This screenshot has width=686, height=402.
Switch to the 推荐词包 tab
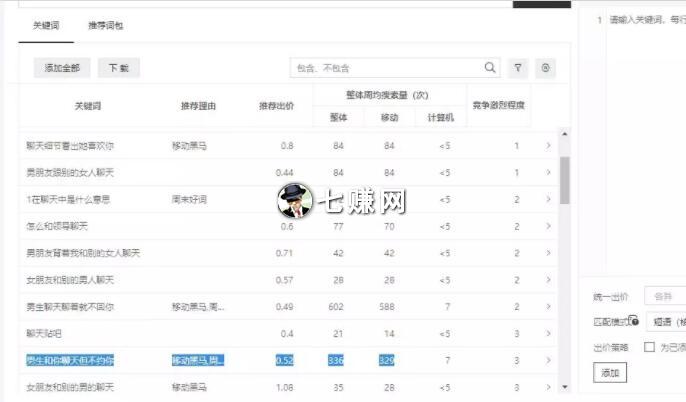105,25
